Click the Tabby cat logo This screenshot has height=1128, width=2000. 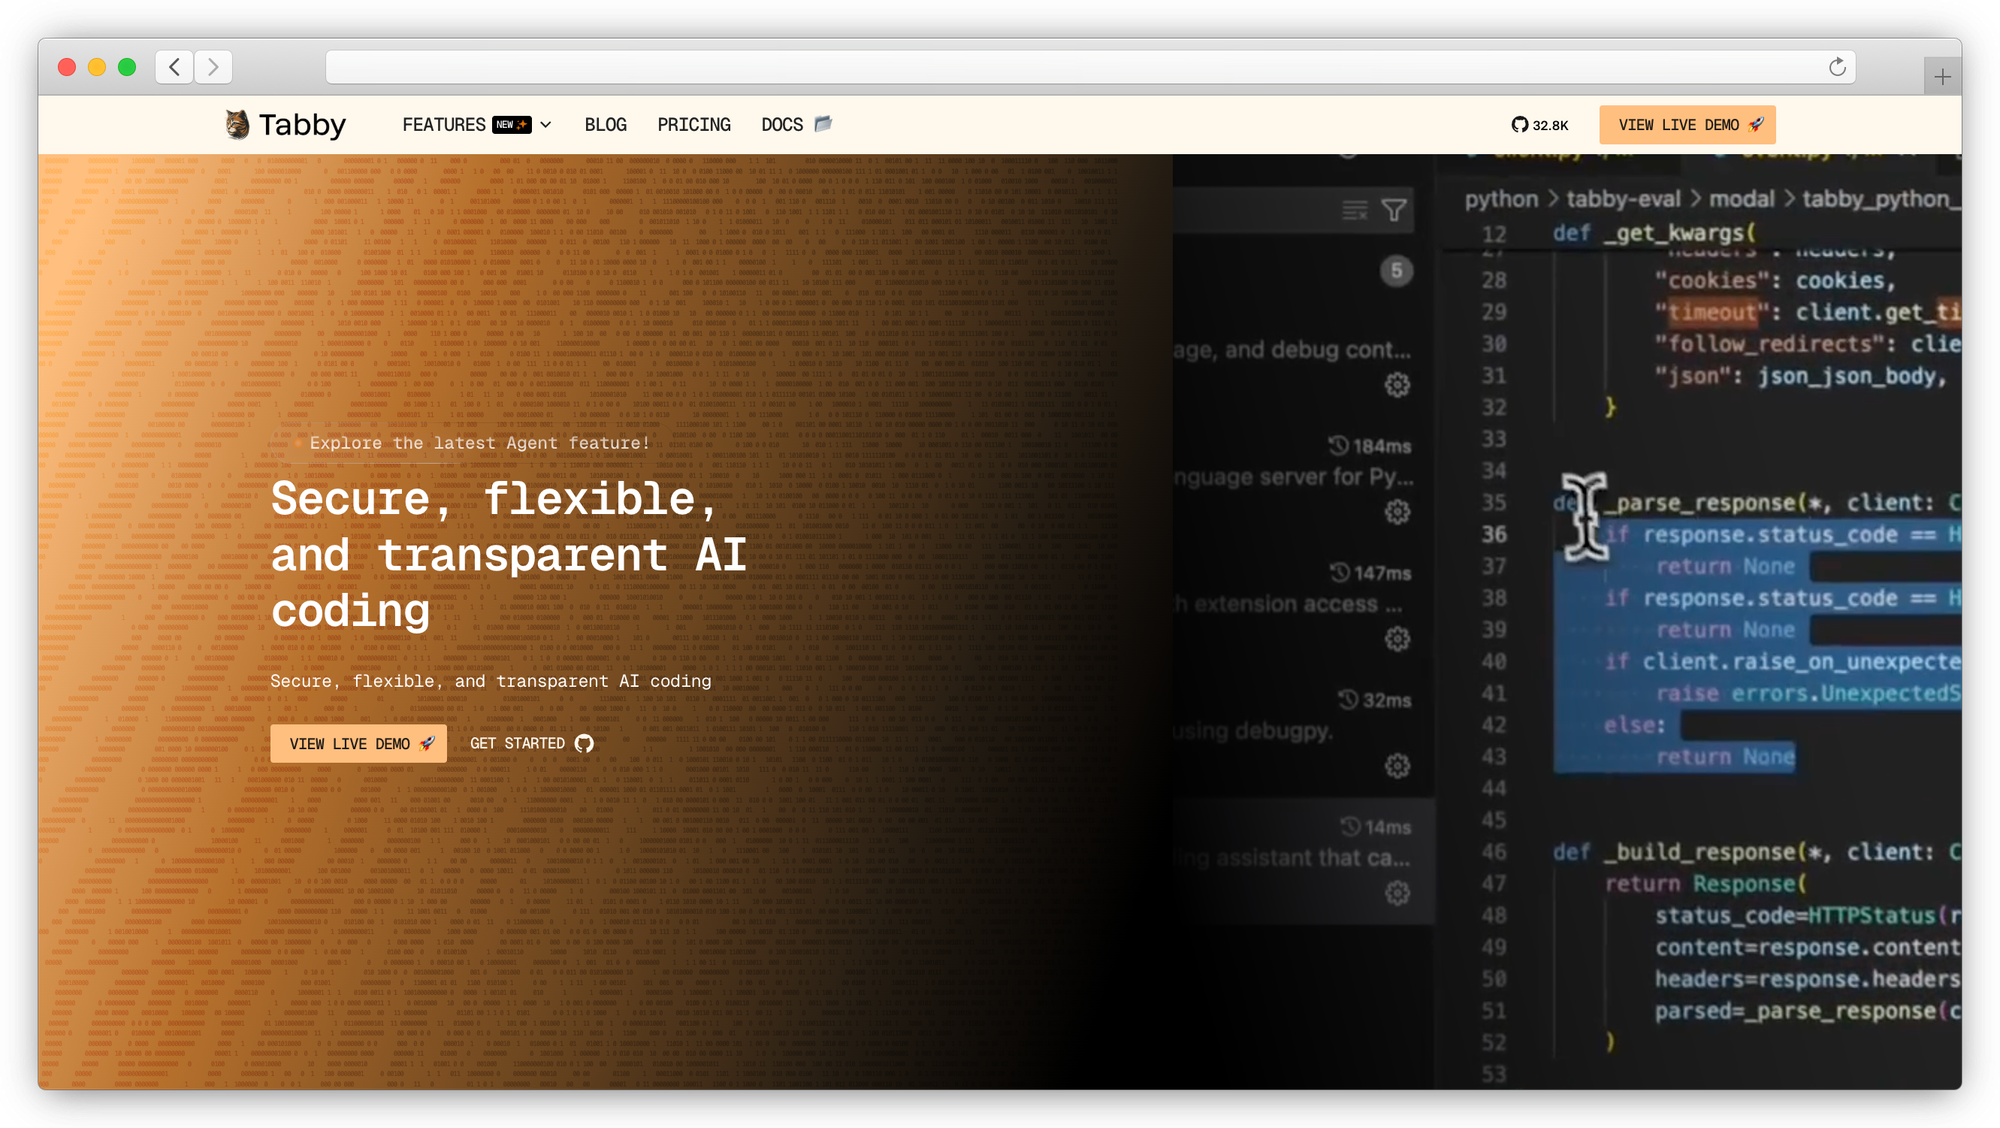tap(237, 124)
